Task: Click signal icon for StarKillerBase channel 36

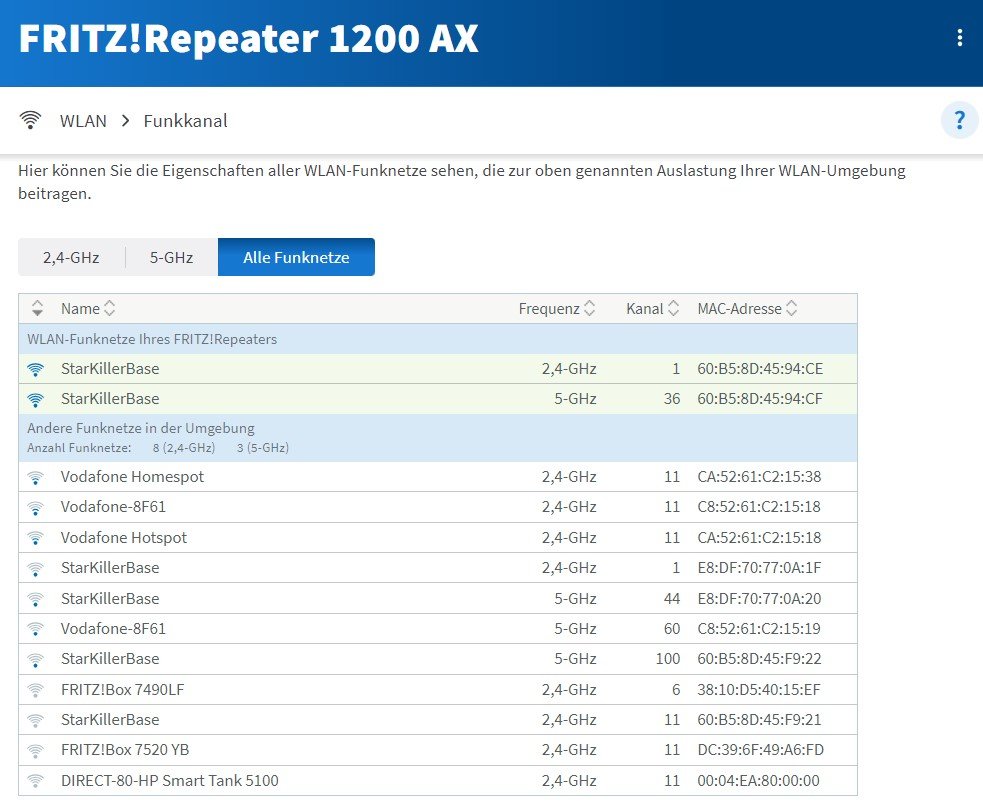Action: pos(36,399)
